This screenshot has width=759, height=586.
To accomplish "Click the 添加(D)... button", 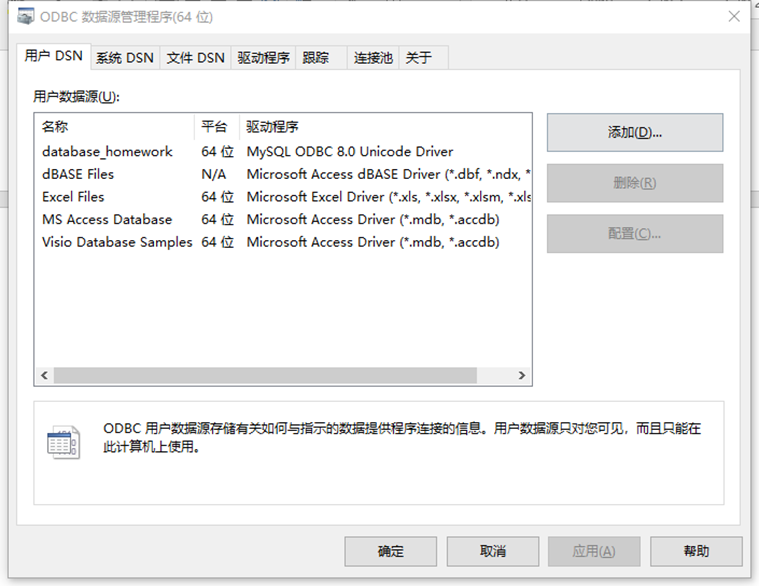I will [x=635, y=133].
